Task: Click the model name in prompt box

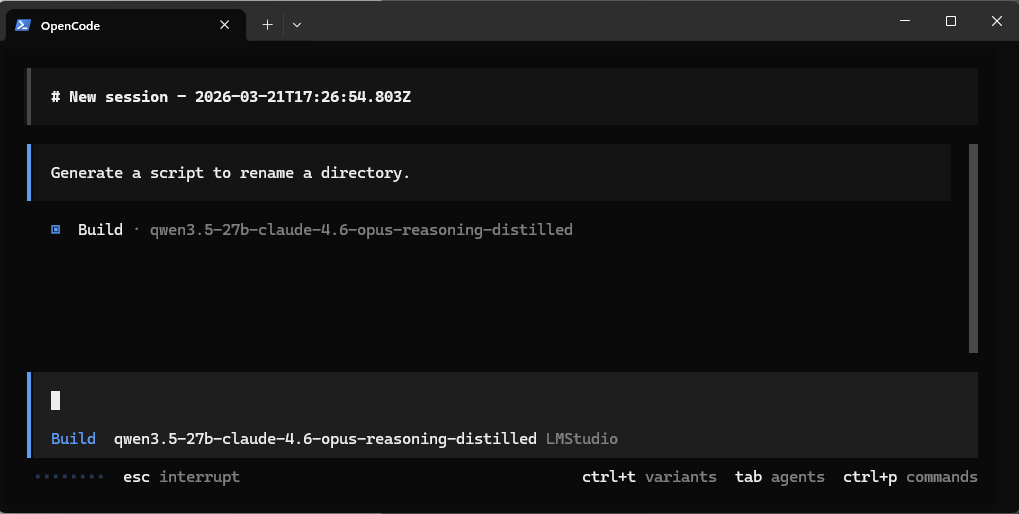Action: (x=325, y=438)
